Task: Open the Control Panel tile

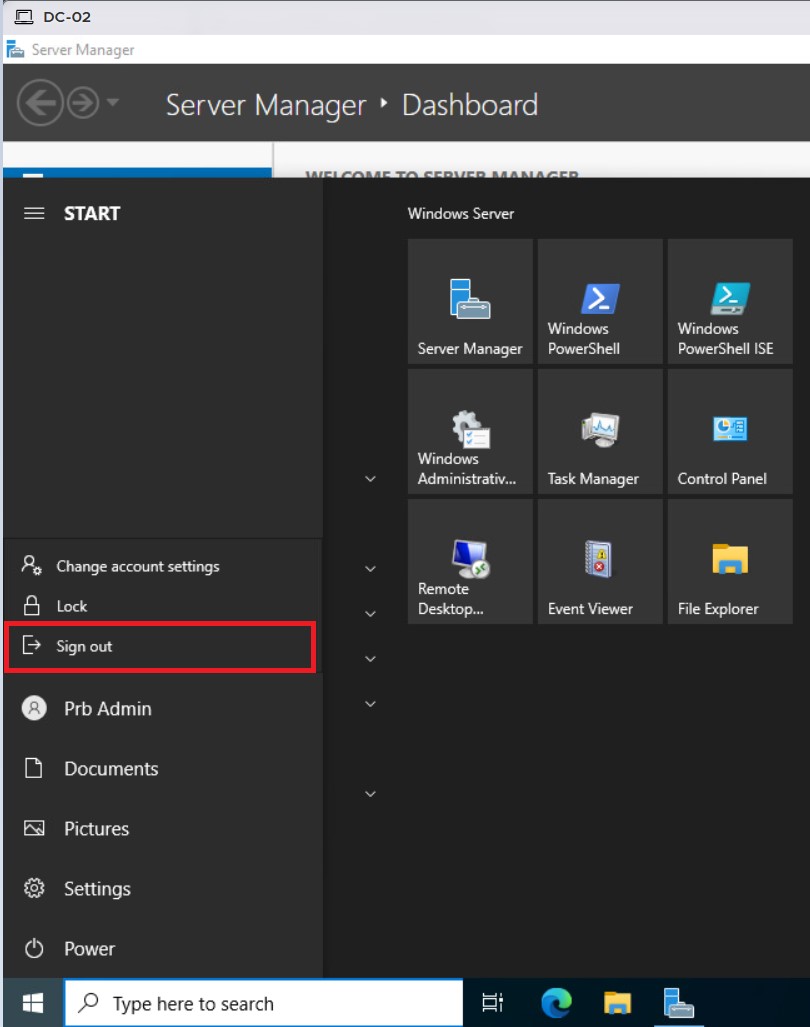Action: [x=730, y=431]
